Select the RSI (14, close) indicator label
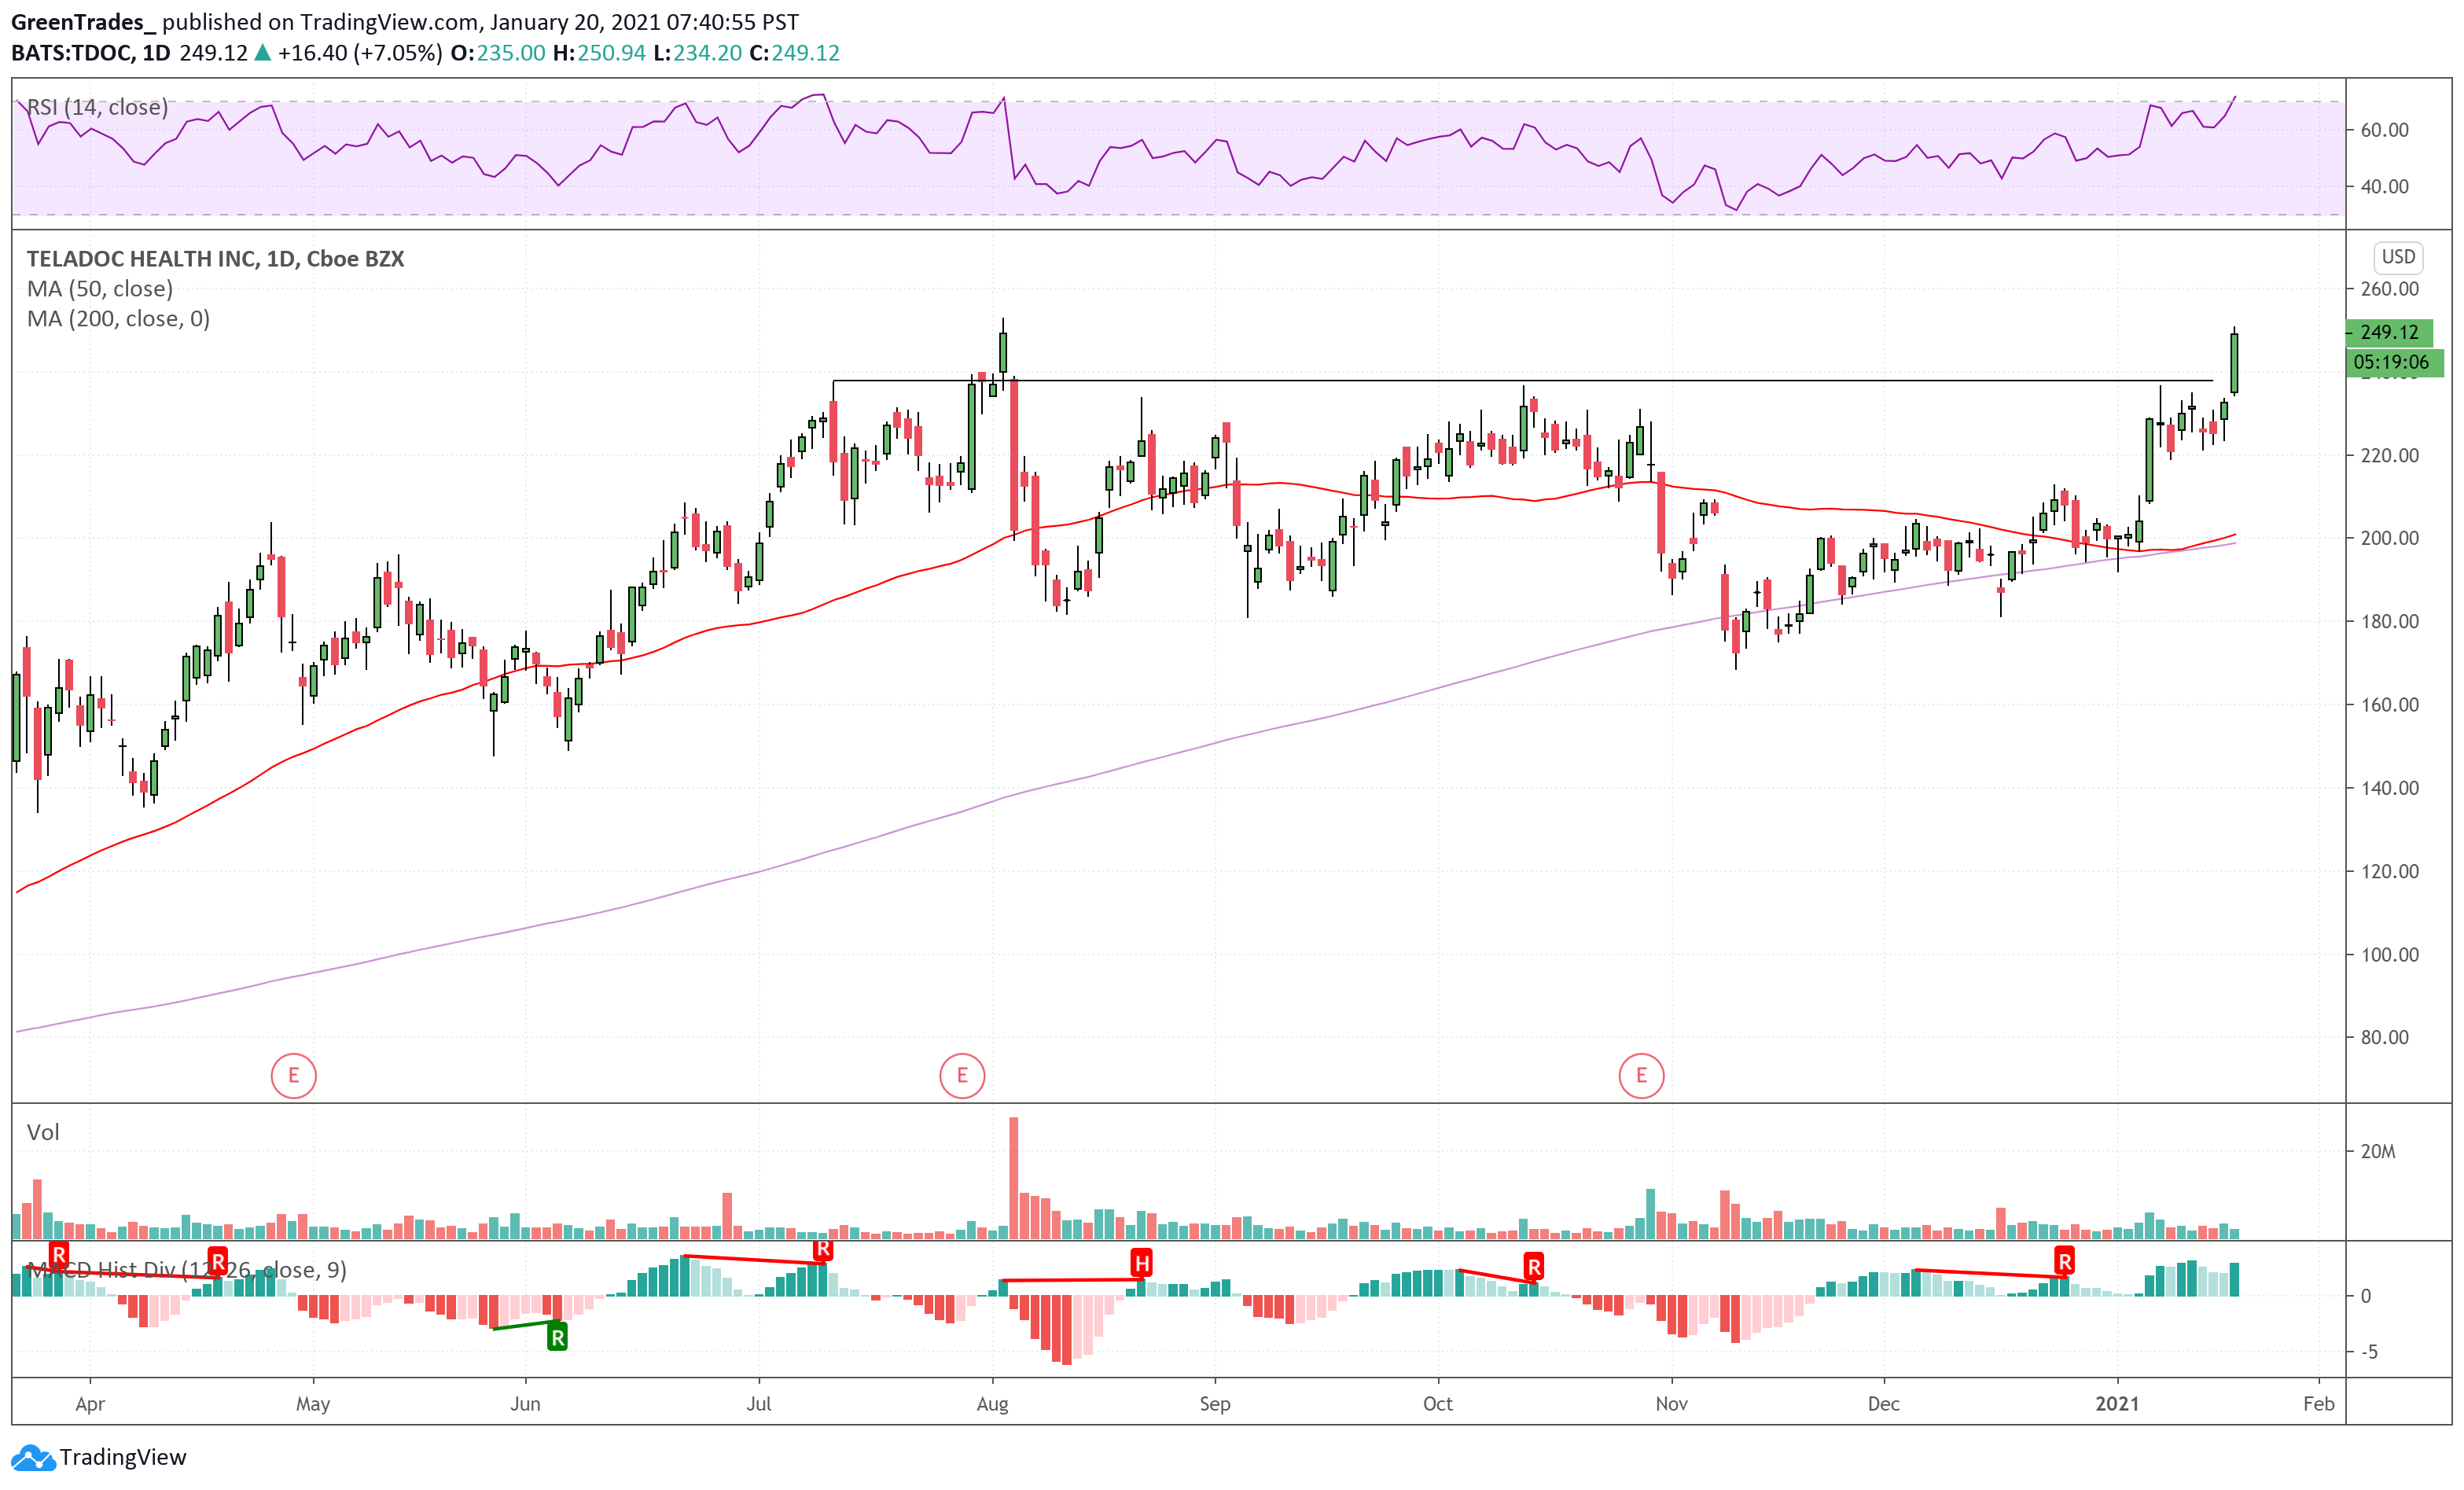The height and width of the screenshot is (1490, 2464). pos(97,107)
